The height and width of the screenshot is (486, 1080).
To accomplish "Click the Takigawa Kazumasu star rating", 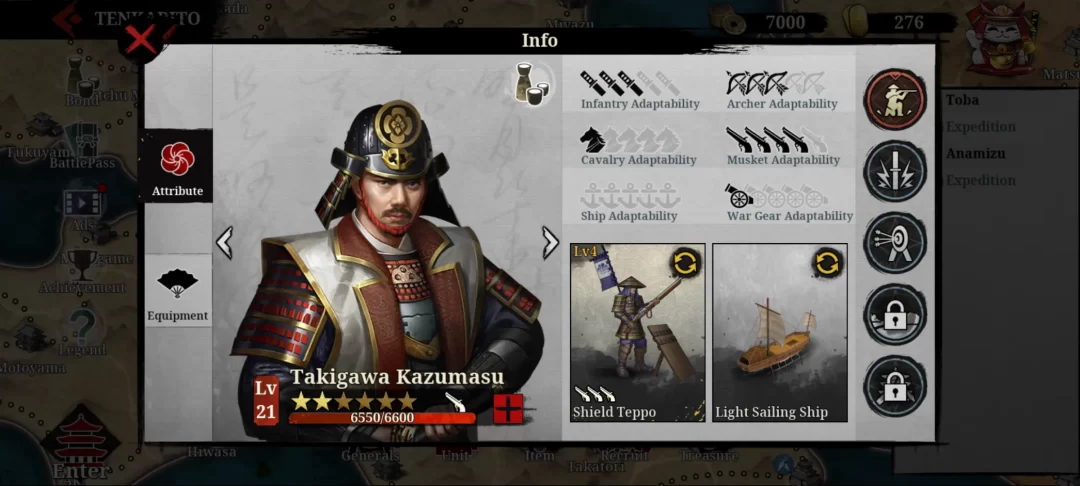I will coord(354,401).
